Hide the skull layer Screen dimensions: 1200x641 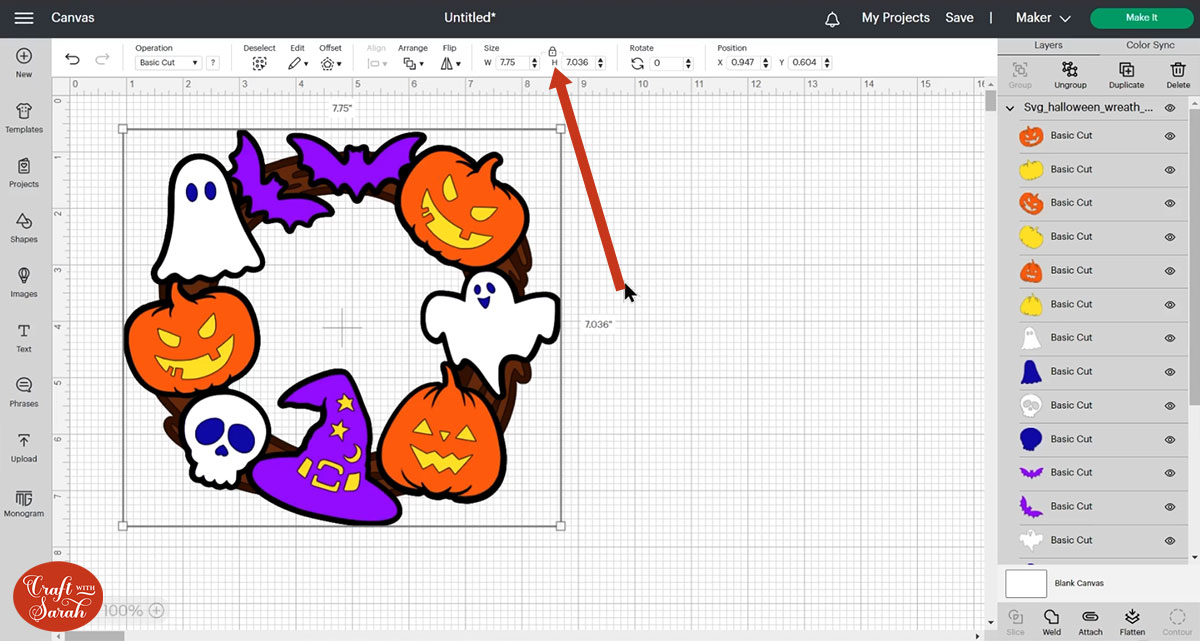click(x=1170, y=406)
